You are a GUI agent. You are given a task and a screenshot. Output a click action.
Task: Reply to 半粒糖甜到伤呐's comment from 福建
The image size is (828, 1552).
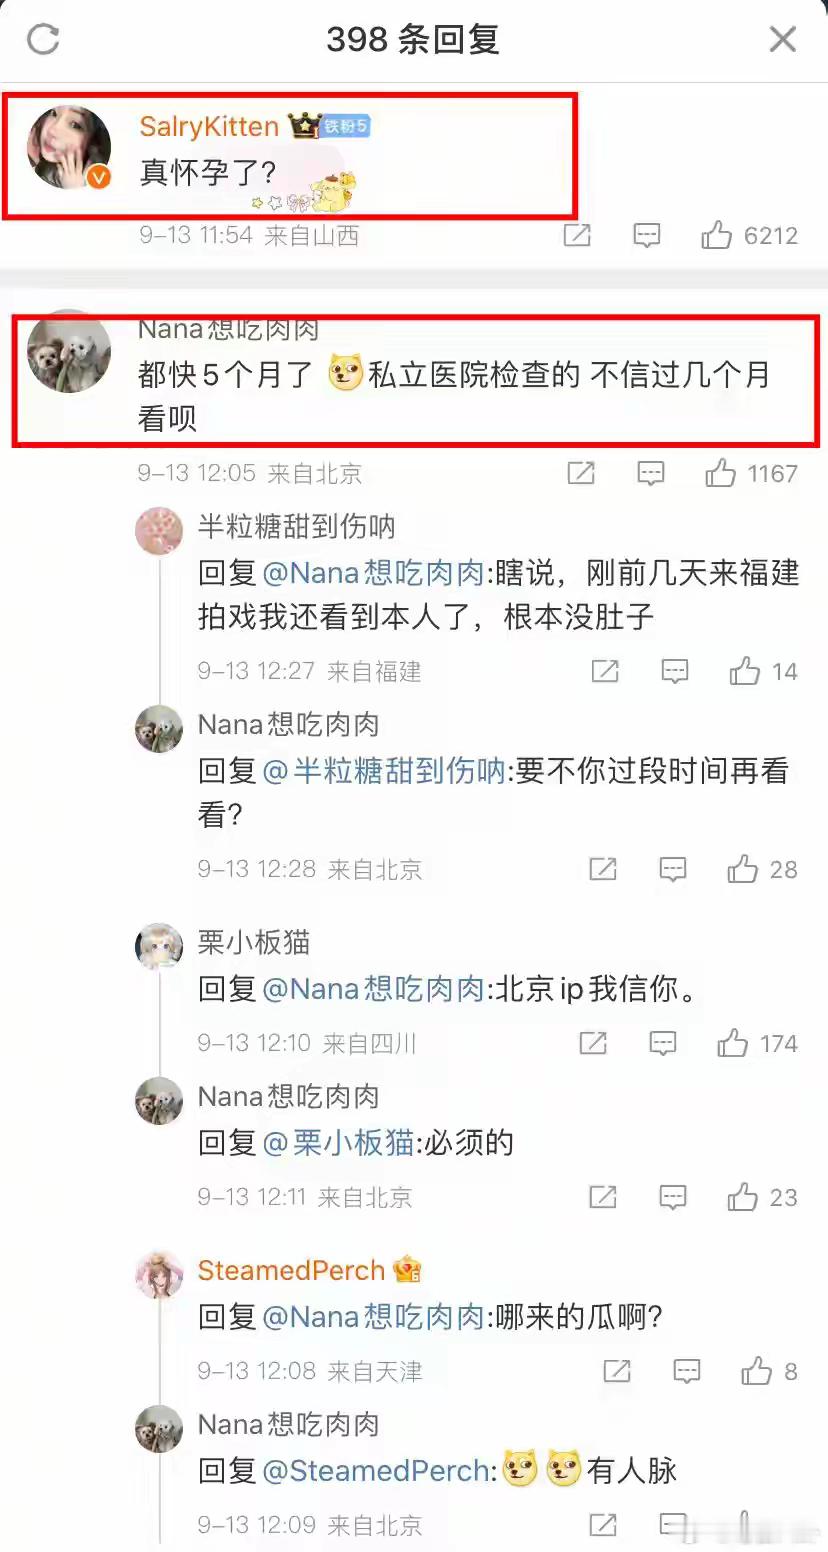675,671
